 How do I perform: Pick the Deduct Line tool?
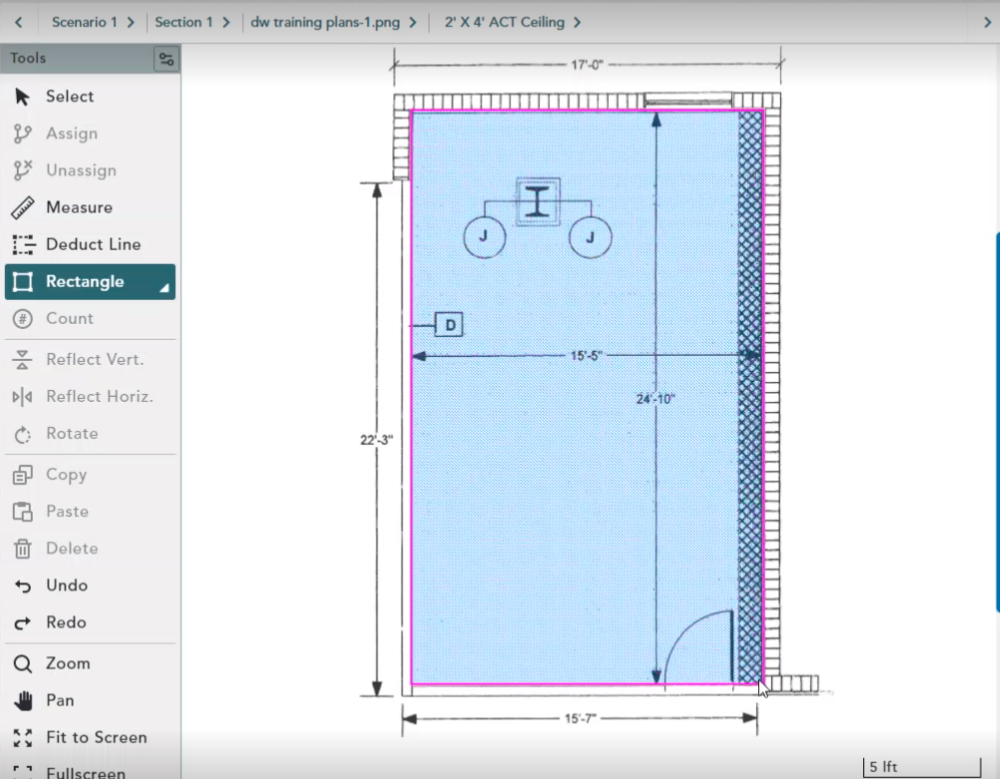[24, 245]
